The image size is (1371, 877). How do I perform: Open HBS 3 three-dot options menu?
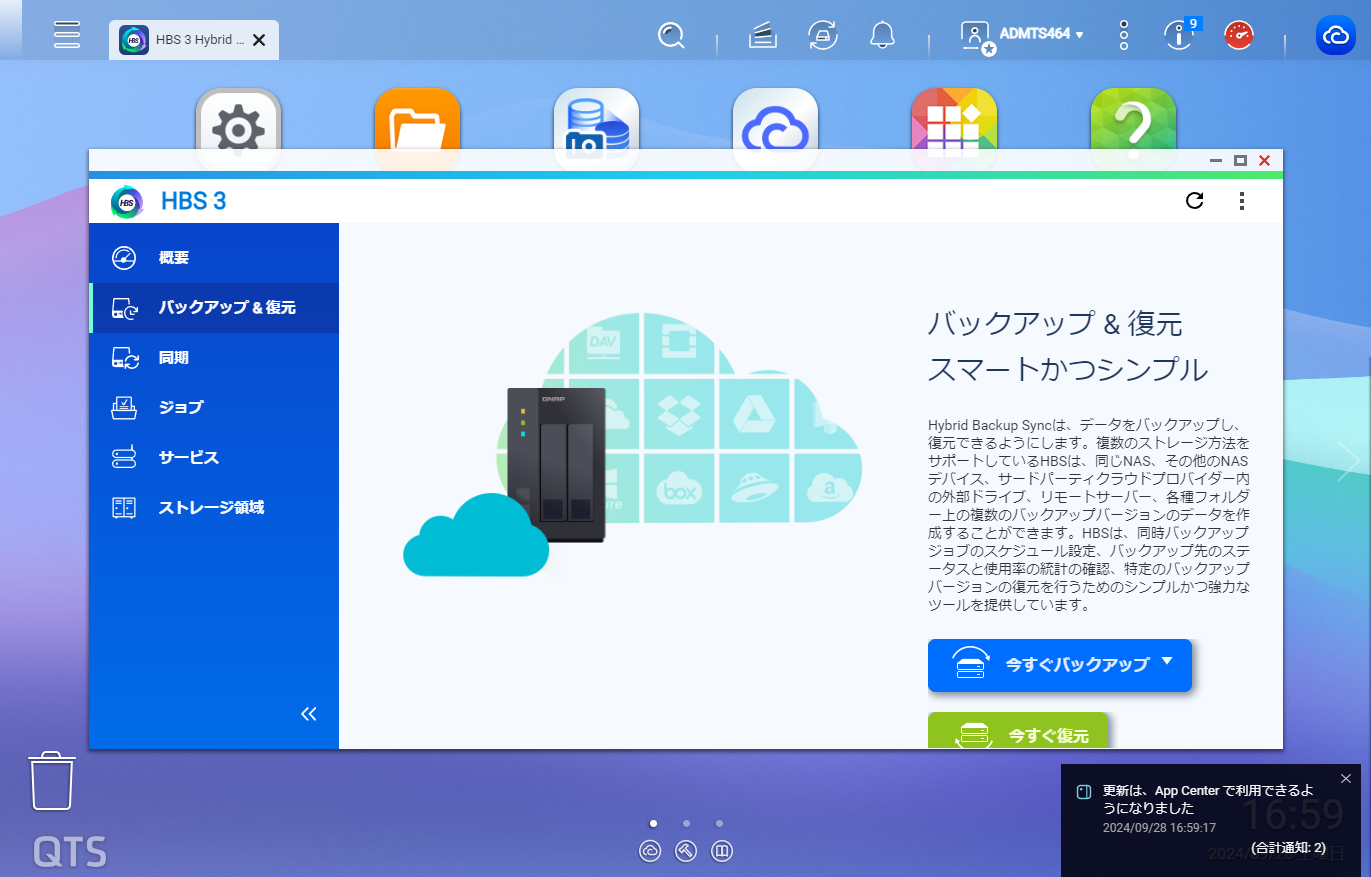tap(1242, 201)
